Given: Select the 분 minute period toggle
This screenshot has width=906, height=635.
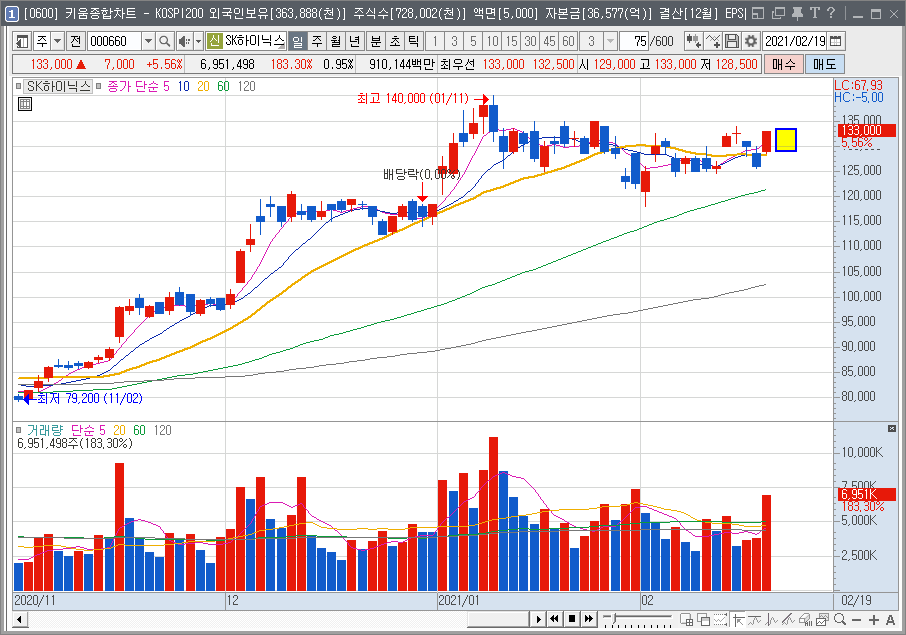Looking at the screenshot, I should [x=376, y=41].
